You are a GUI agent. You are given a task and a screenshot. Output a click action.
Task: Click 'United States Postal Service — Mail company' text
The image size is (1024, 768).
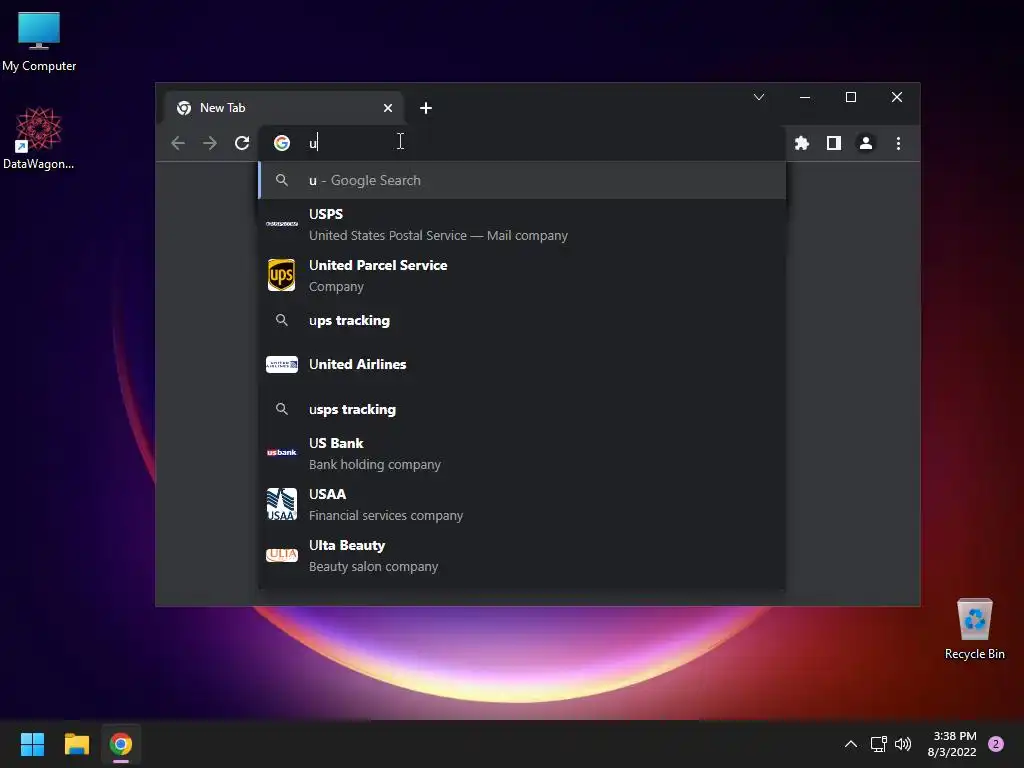coord(438,236)
